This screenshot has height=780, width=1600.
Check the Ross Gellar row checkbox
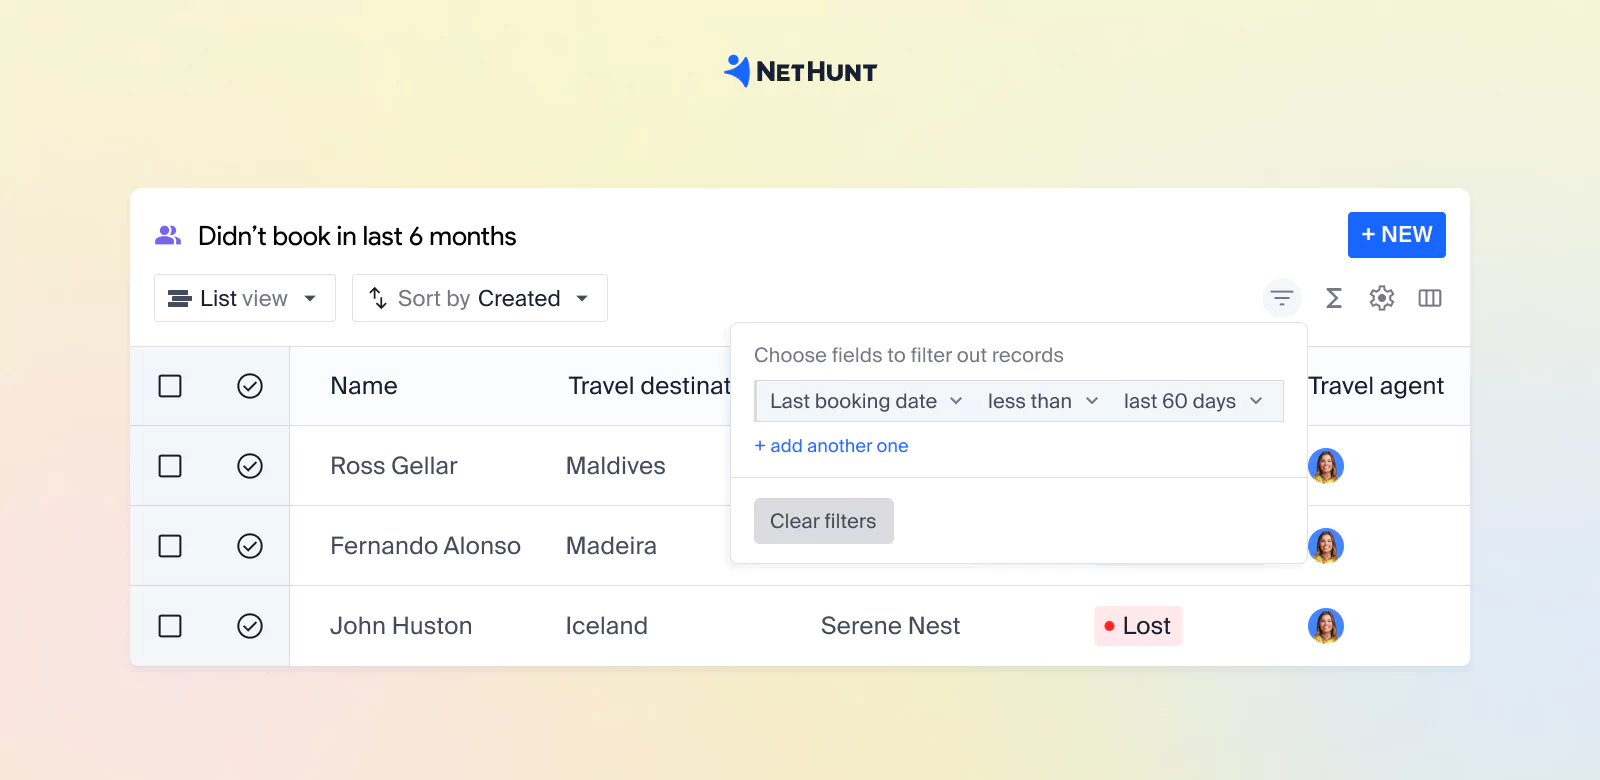click(x=170, y=466)
